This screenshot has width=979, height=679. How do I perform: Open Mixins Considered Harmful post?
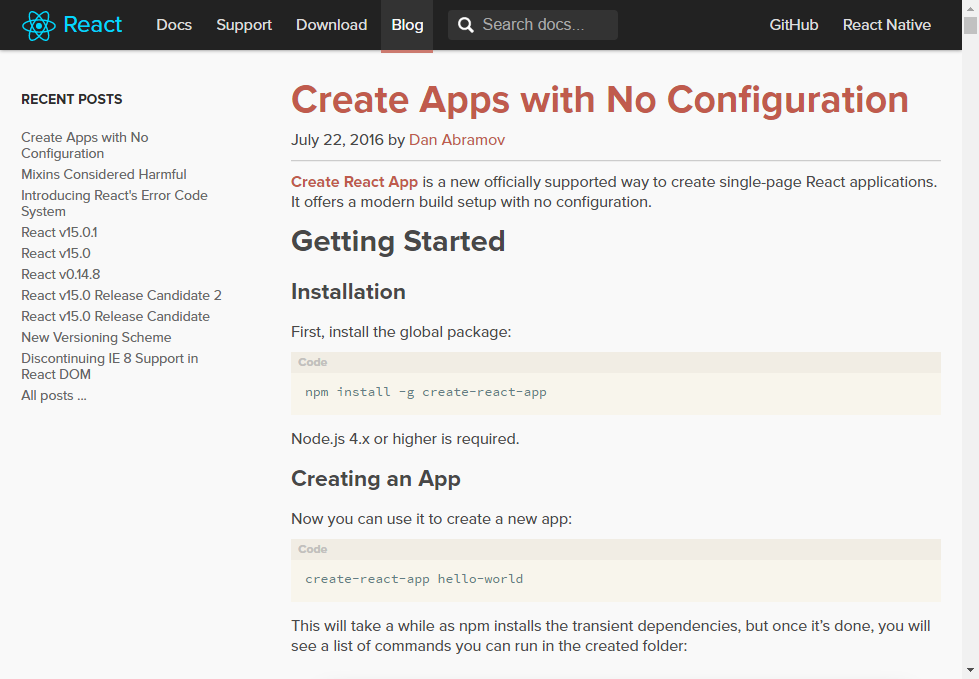104,174
